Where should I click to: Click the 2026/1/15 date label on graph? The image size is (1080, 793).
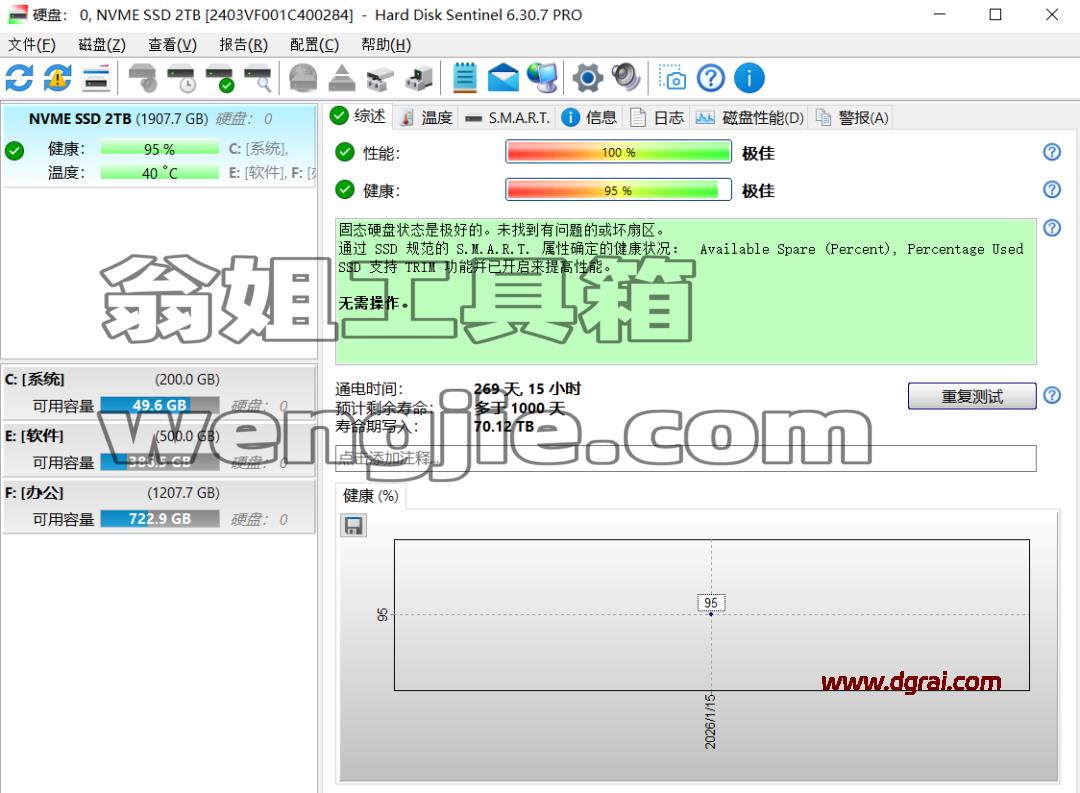tap(710, 721)
